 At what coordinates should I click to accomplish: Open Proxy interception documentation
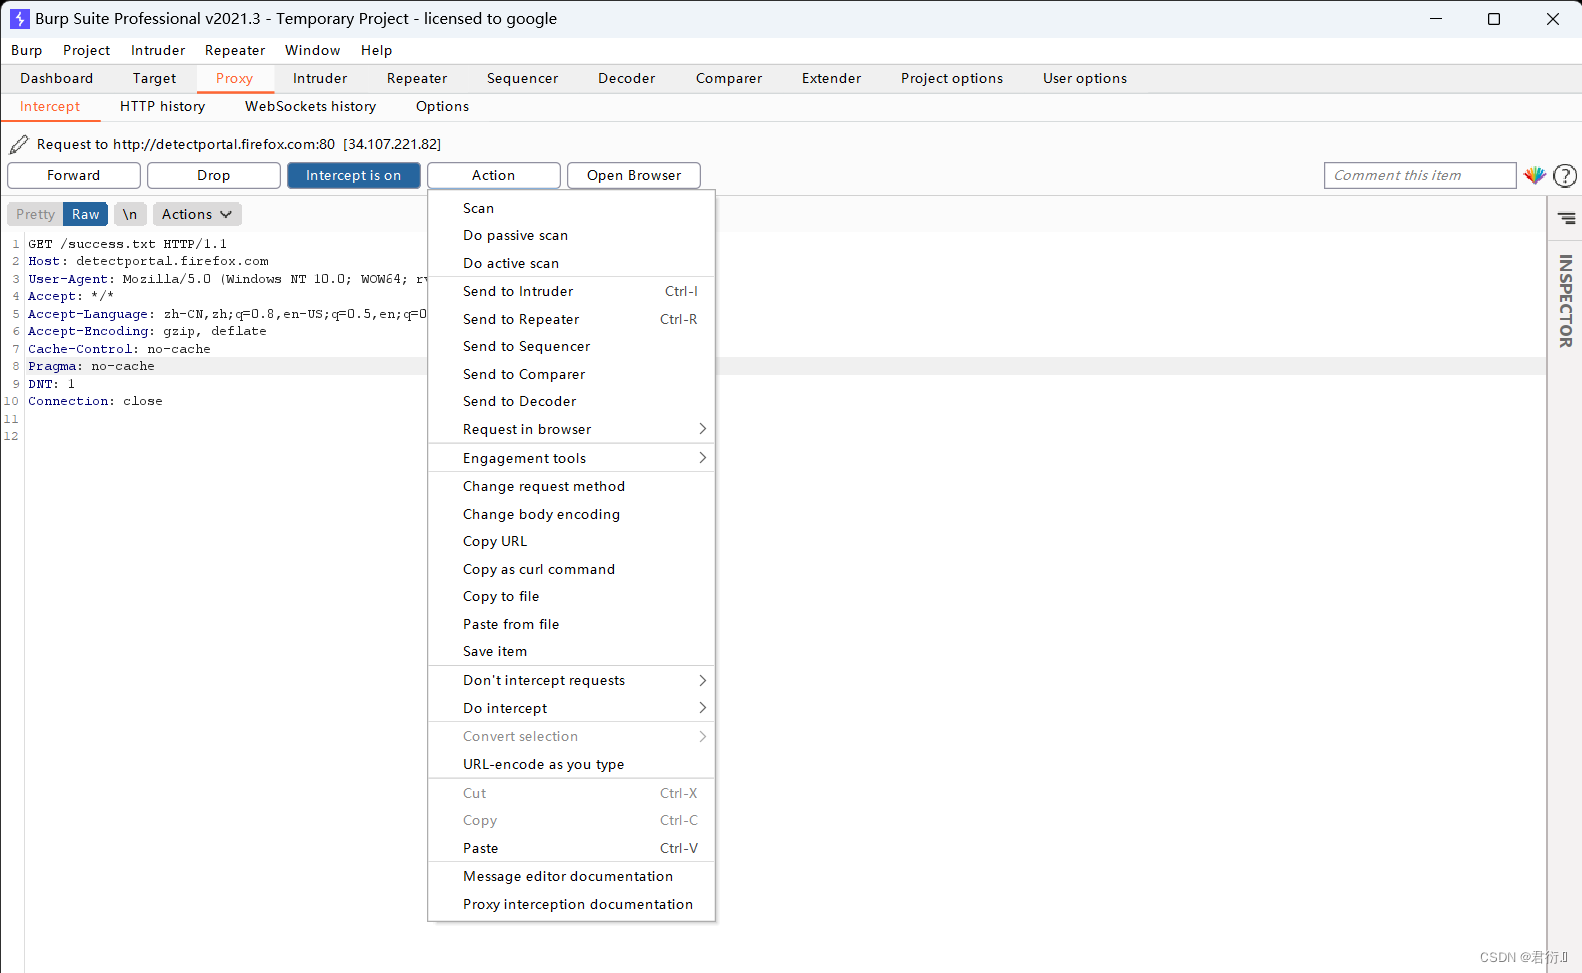tap(571, 904)
